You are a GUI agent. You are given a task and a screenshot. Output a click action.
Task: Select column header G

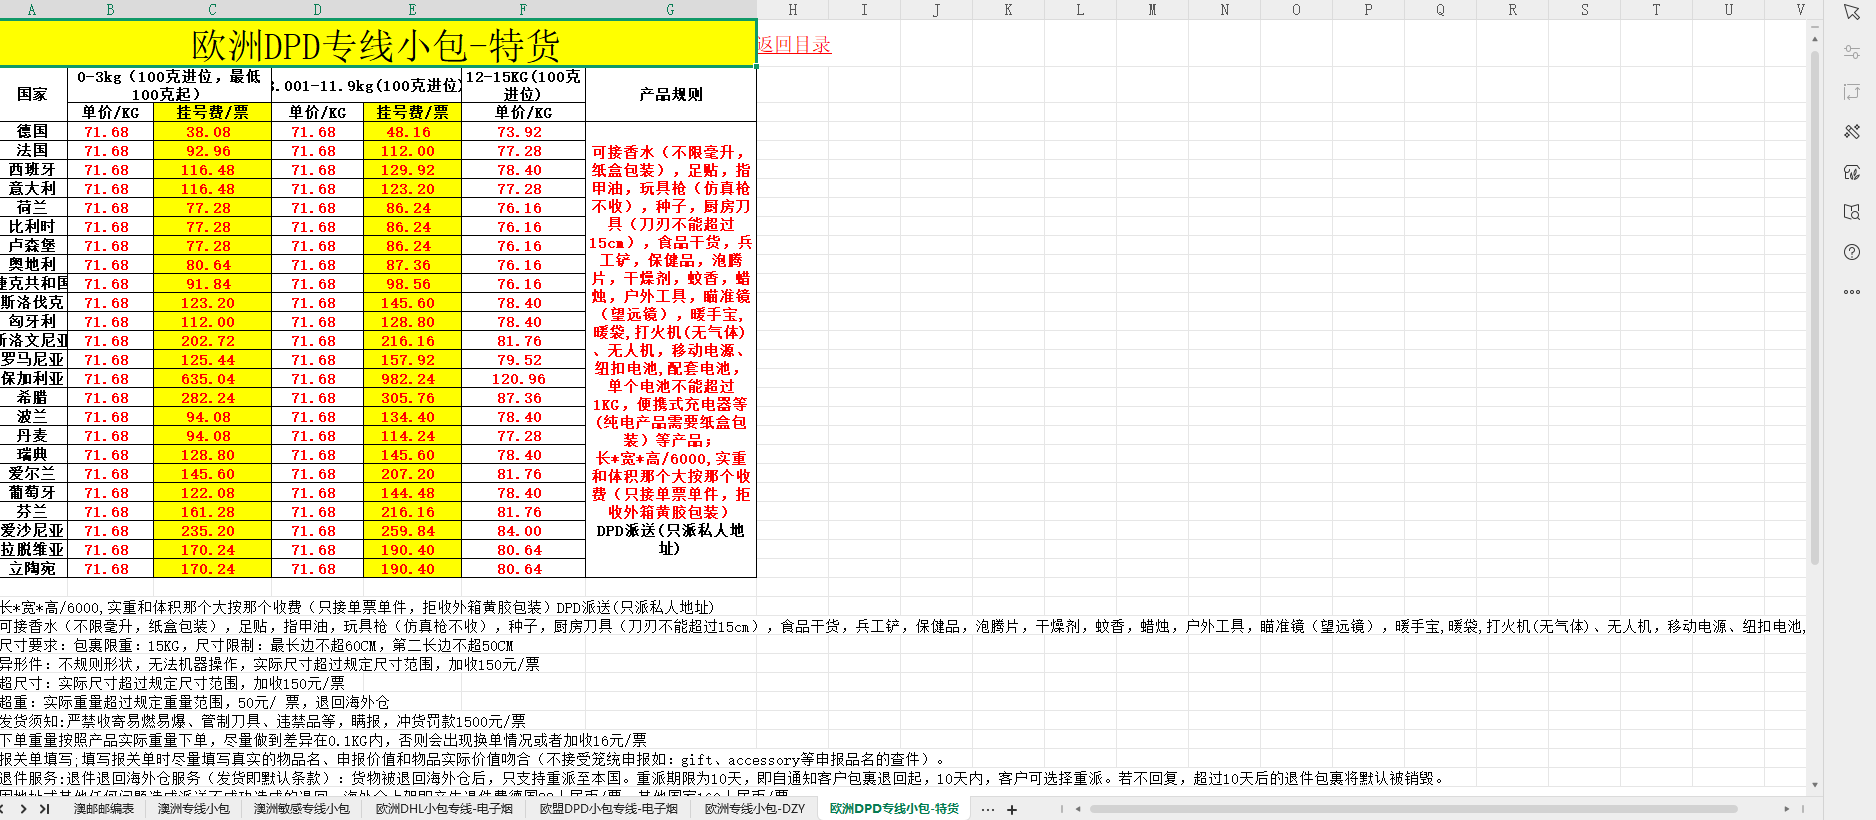coord(670,9)
